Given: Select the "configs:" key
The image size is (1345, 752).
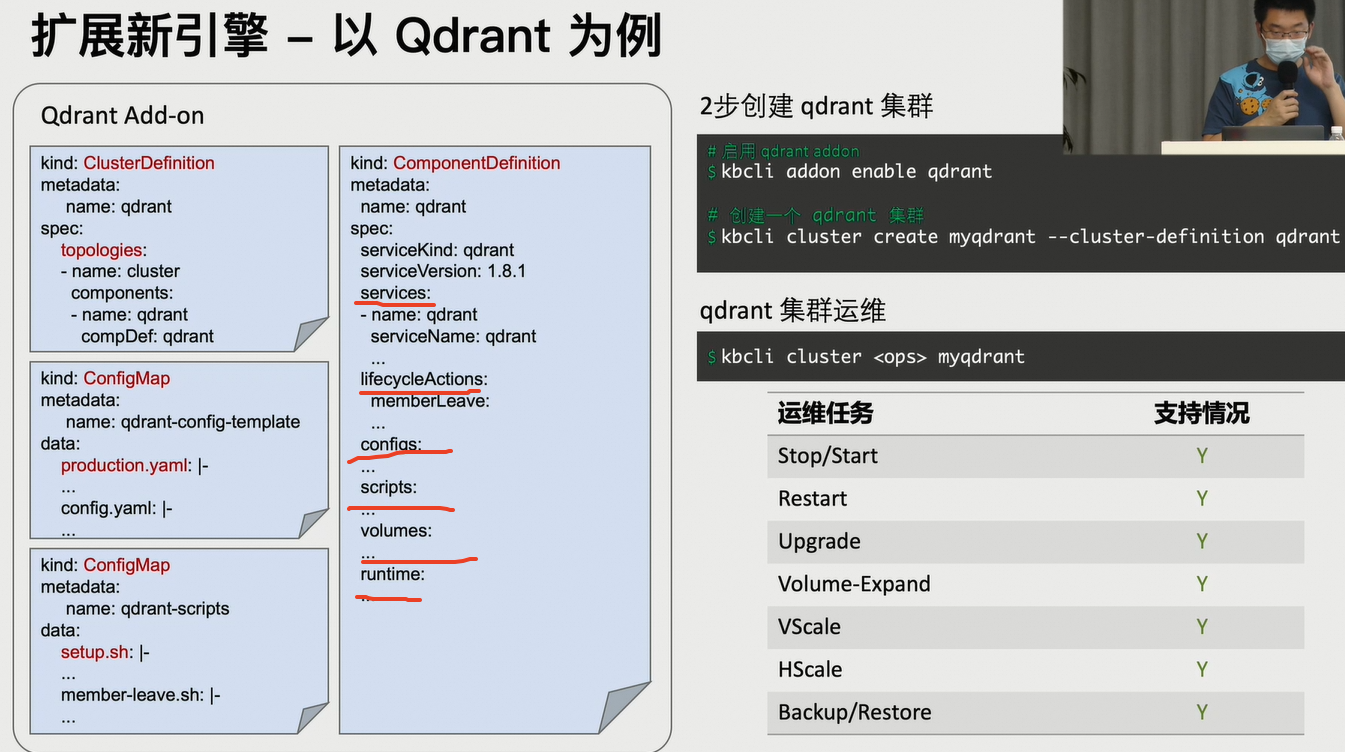Looking at the screenshot, I should click(x=391, y=444).
